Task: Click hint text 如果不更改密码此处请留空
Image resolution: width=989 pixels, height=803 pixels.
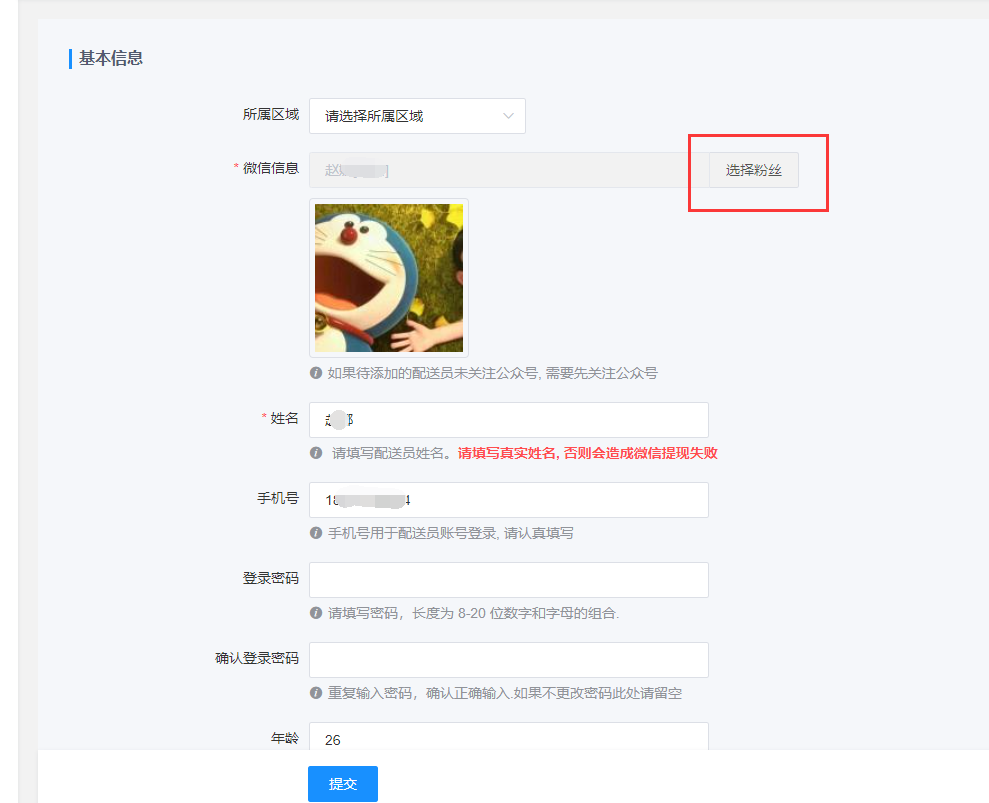Action: point(598,693)
